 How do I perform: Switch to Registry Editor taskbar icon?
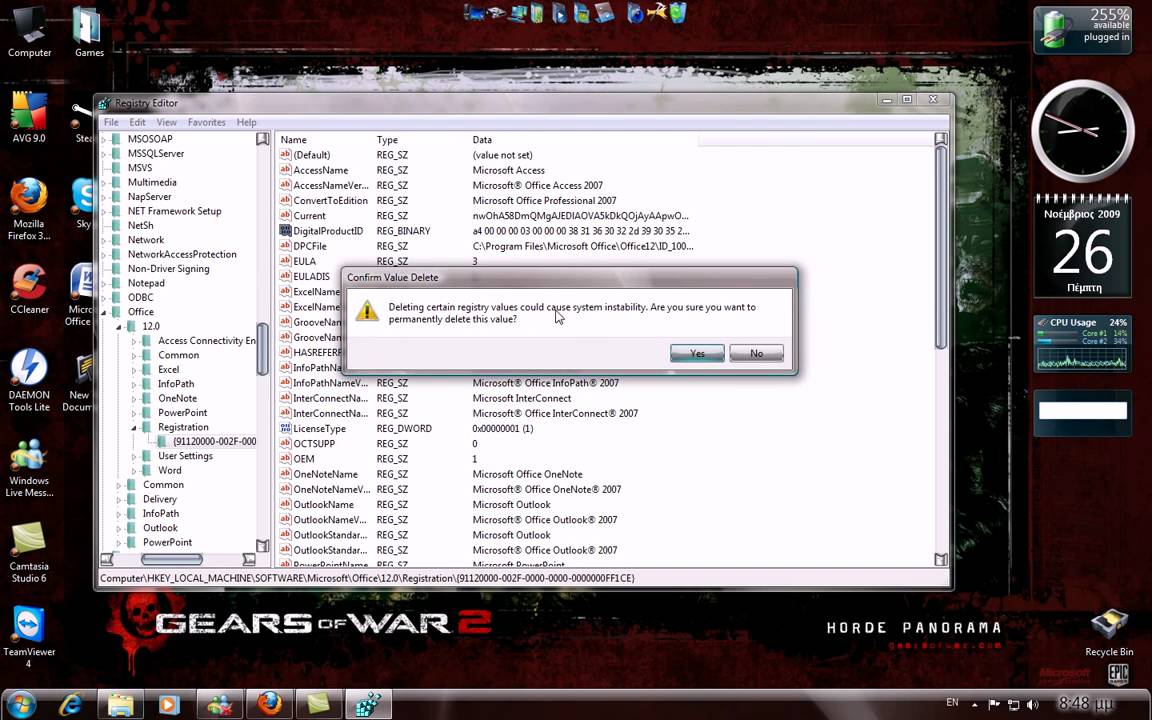coord(368,705)
